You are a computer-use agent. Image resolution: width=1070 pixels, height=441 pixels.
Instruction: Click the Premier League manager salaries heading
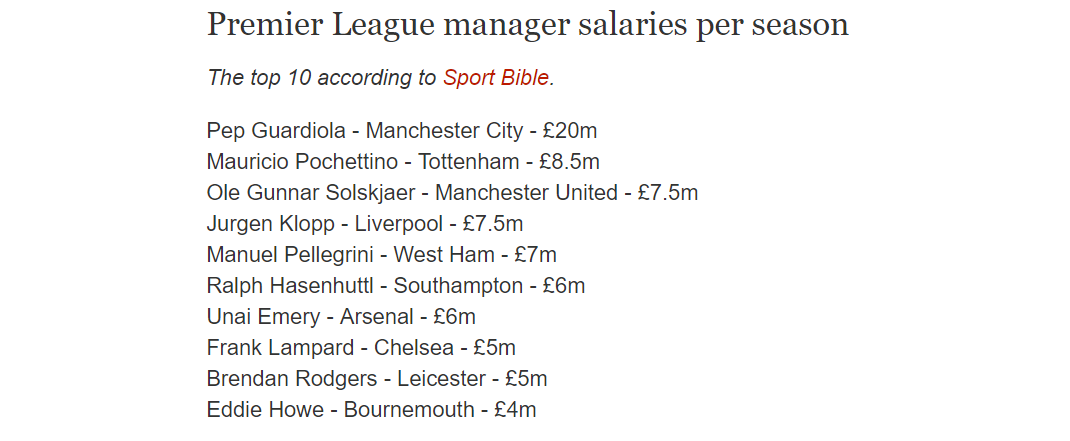point(527,24)
